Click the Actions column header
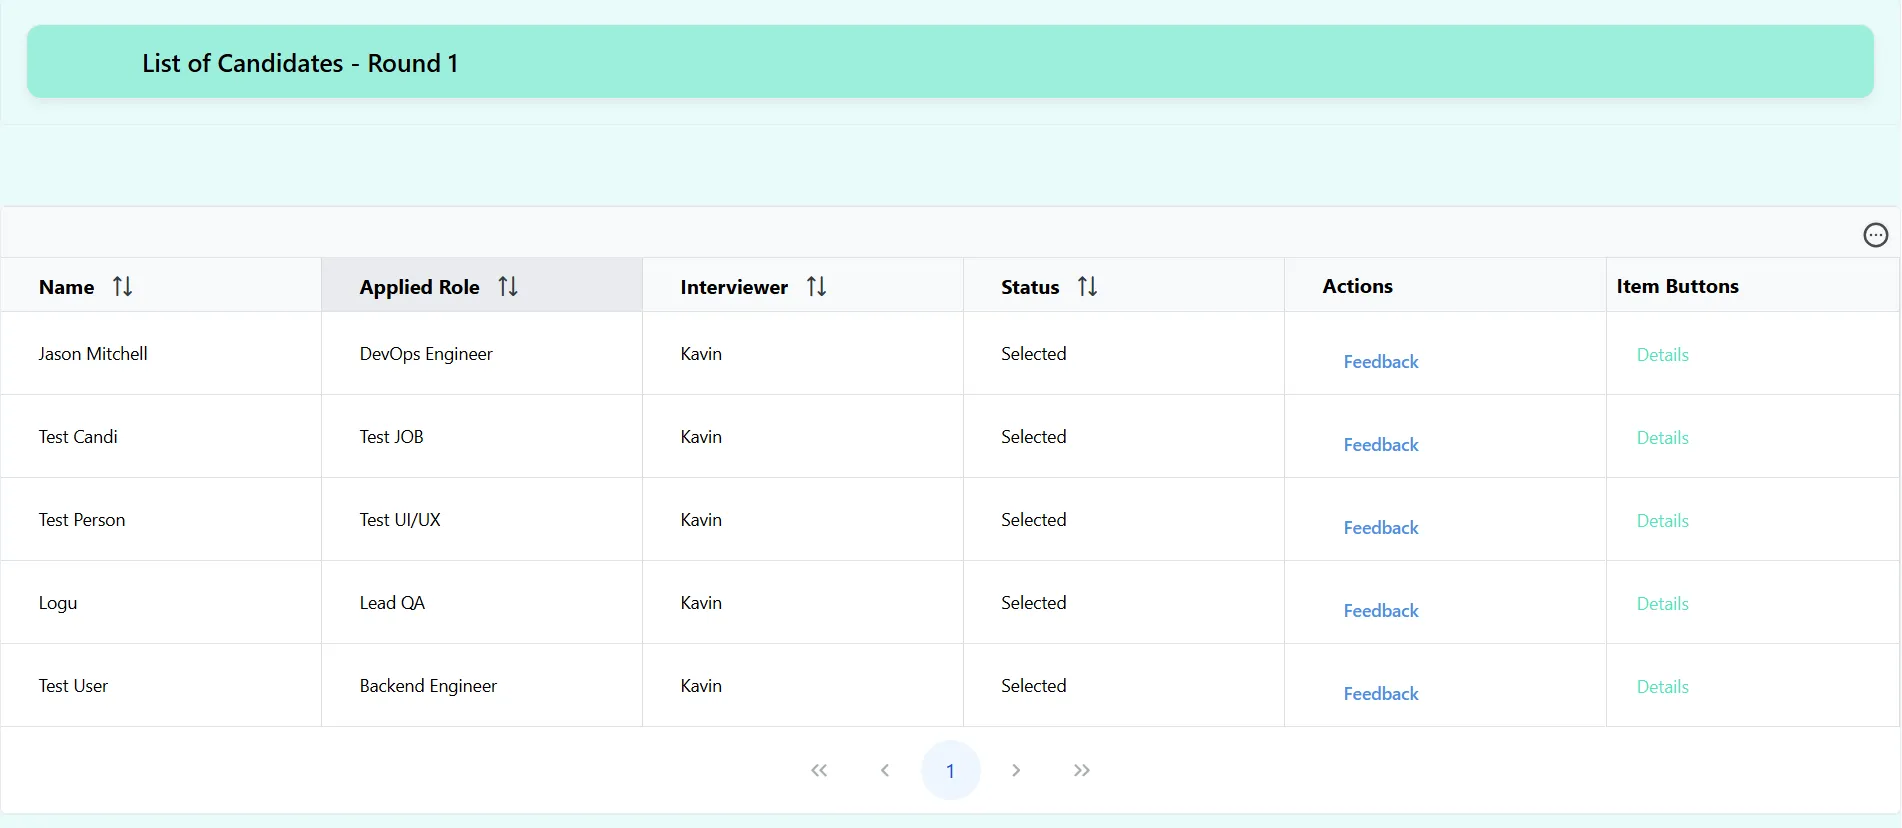 1357,286
